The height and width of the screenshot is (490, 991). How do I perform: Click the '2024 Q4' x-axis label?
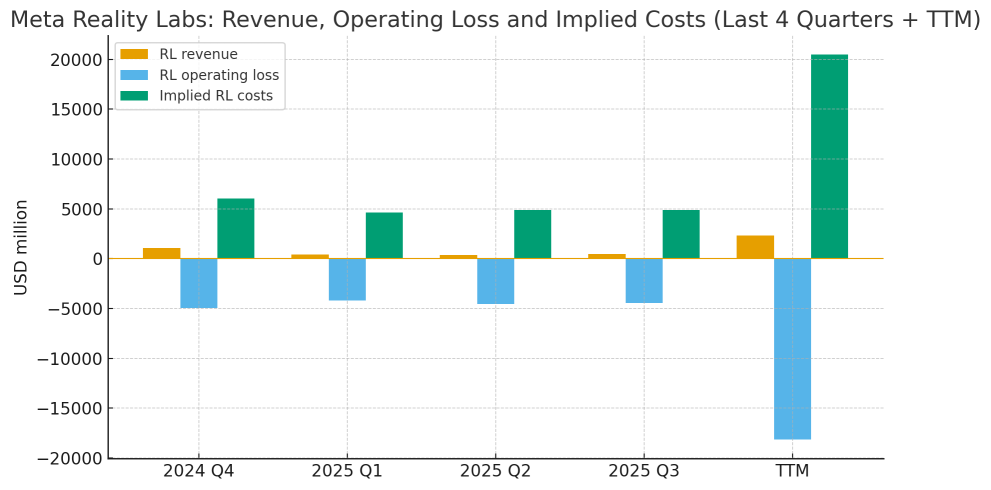[198, 472]
